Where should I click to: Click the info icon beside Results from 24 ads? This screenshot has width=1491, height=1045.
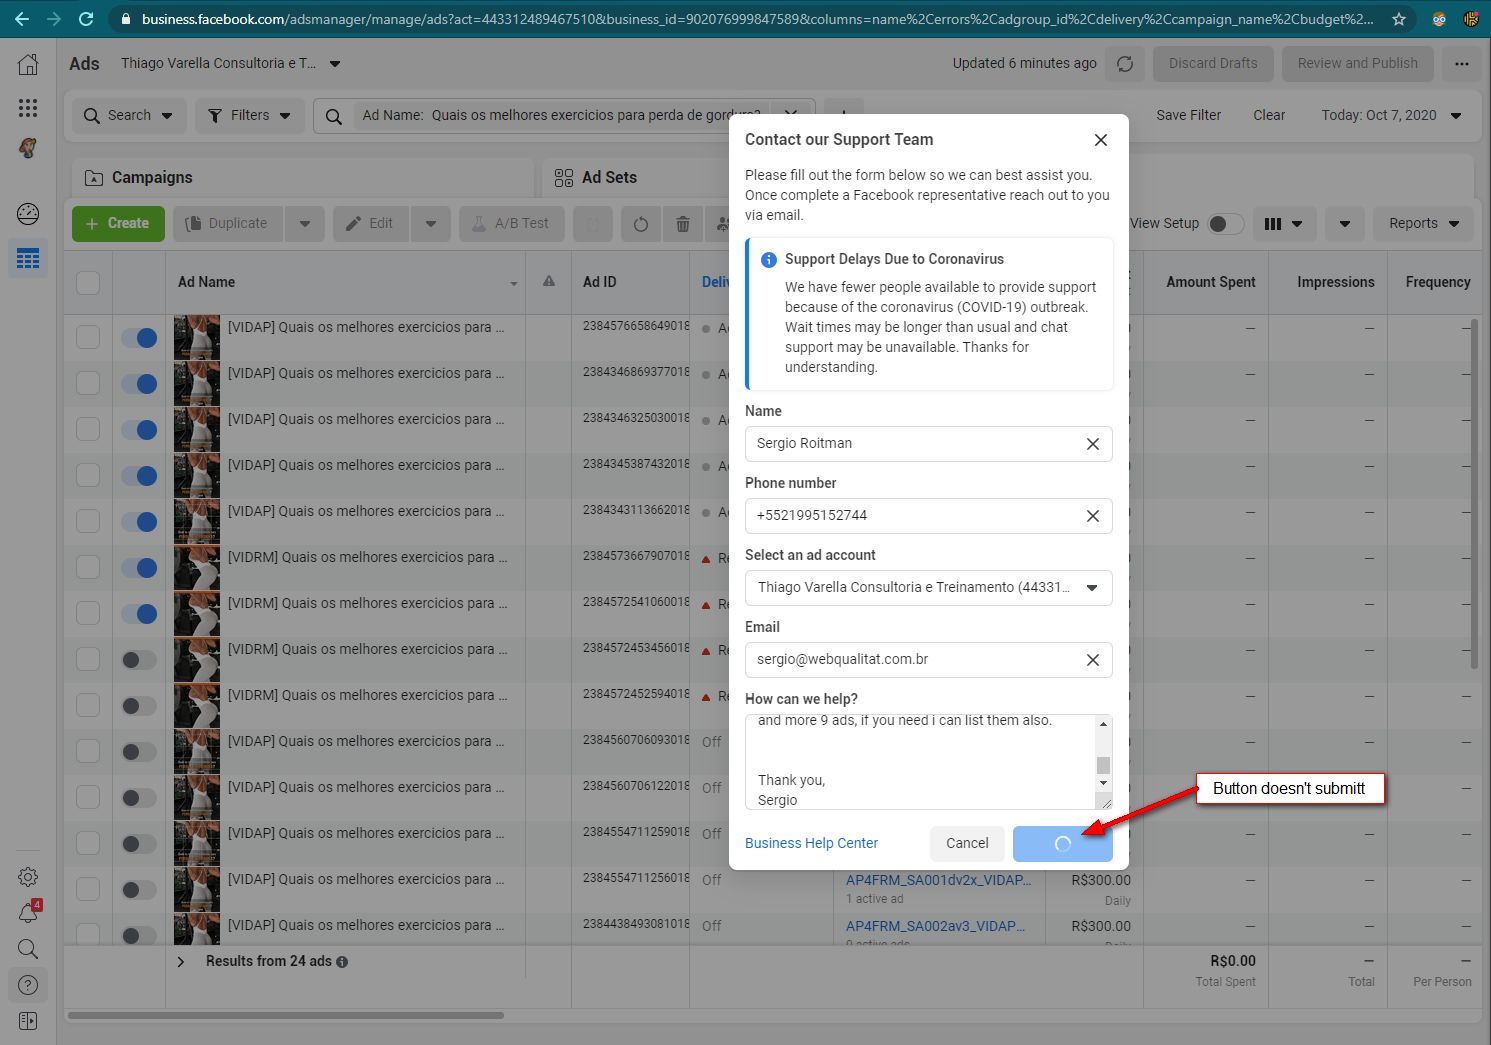tap(342, 962)
